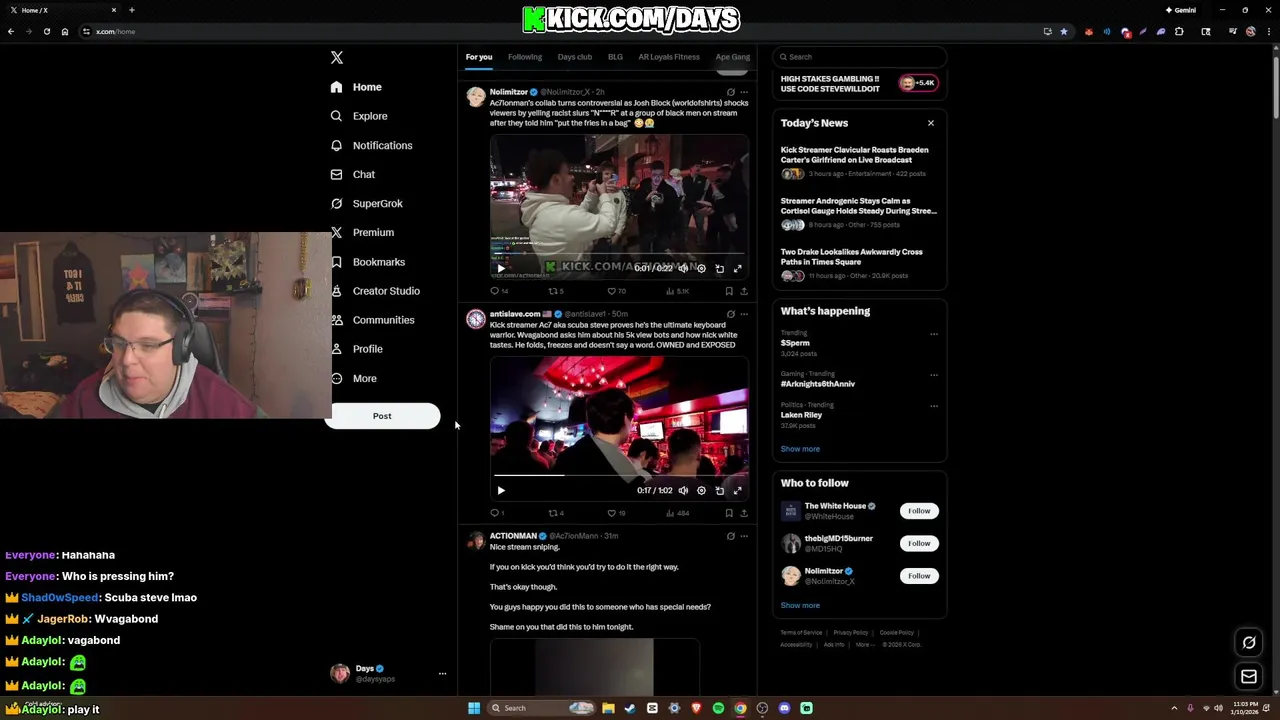Open more options on Nolimitzor post
This screenshot has height=720, width=1280.
coord(744,92)
